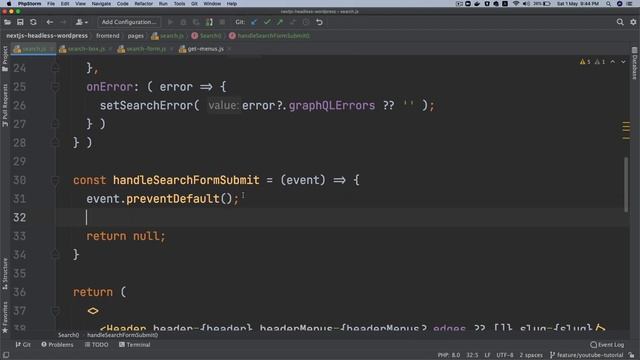640x360 pixels.
Task: Click Git Push arrow icon
Action: pyautogui.click(x=280, y=22)
